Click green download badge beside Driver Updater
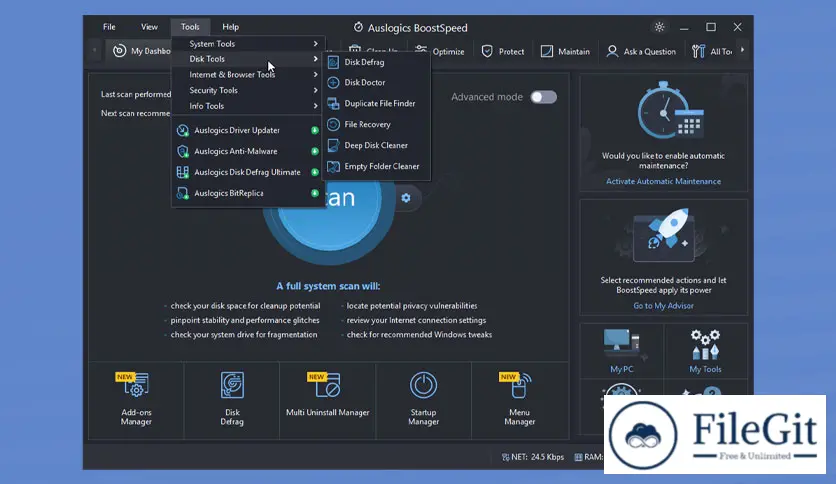836x484 pixels. (315, 130)
